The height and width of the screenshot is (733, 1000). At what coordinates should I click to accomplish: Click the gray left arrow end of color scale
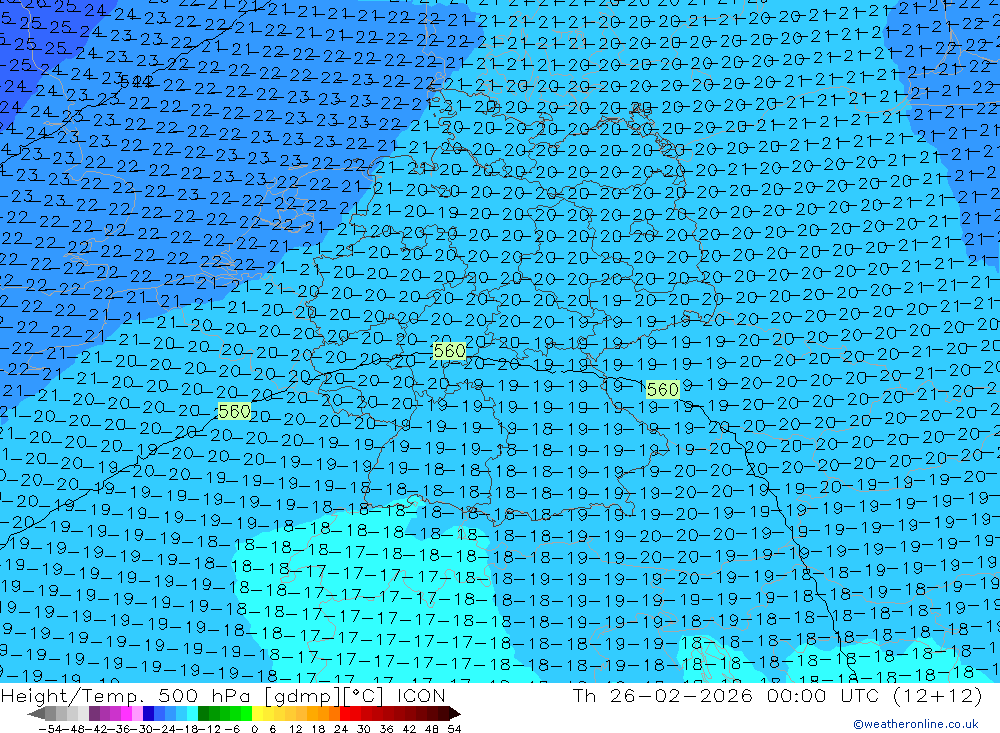[x=36, y=713]
